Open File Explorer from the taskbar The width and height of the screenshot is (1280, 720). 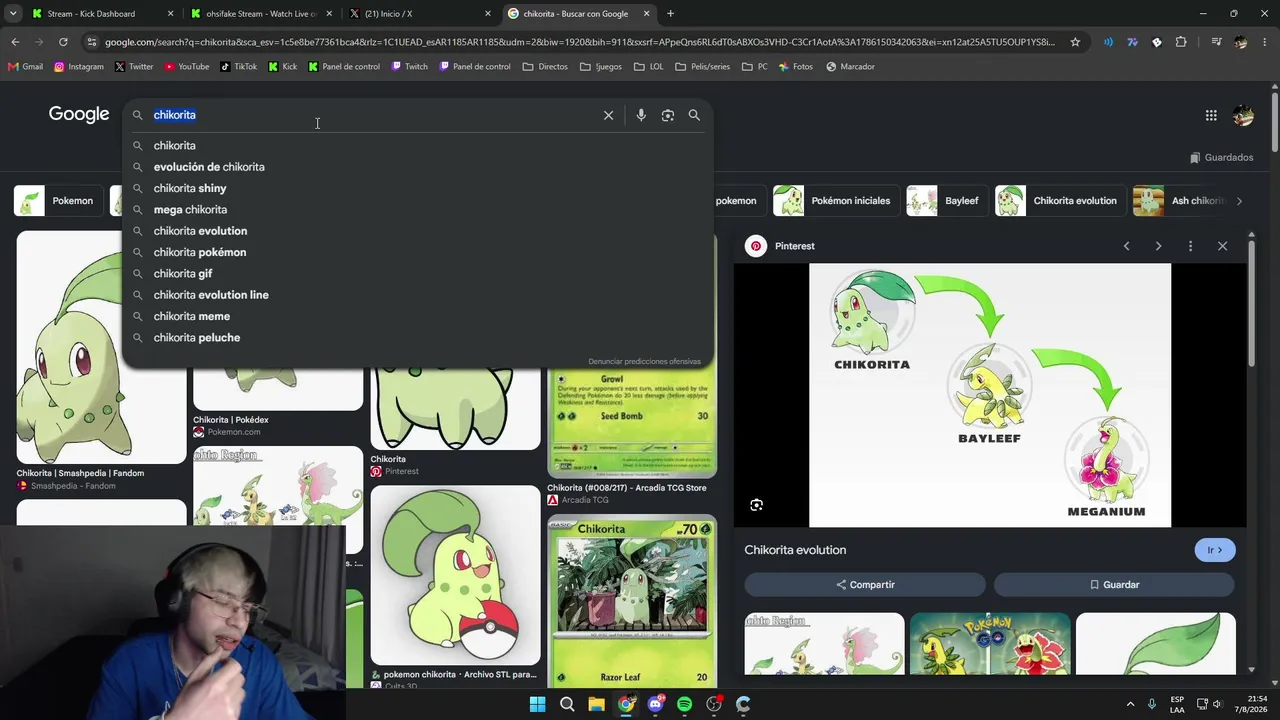tap(596, 704)
